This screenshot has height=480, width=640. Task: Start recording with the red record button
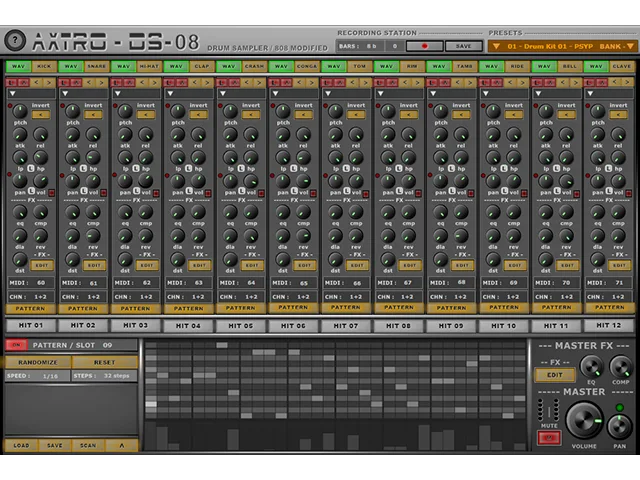click(x=424, y=46)
